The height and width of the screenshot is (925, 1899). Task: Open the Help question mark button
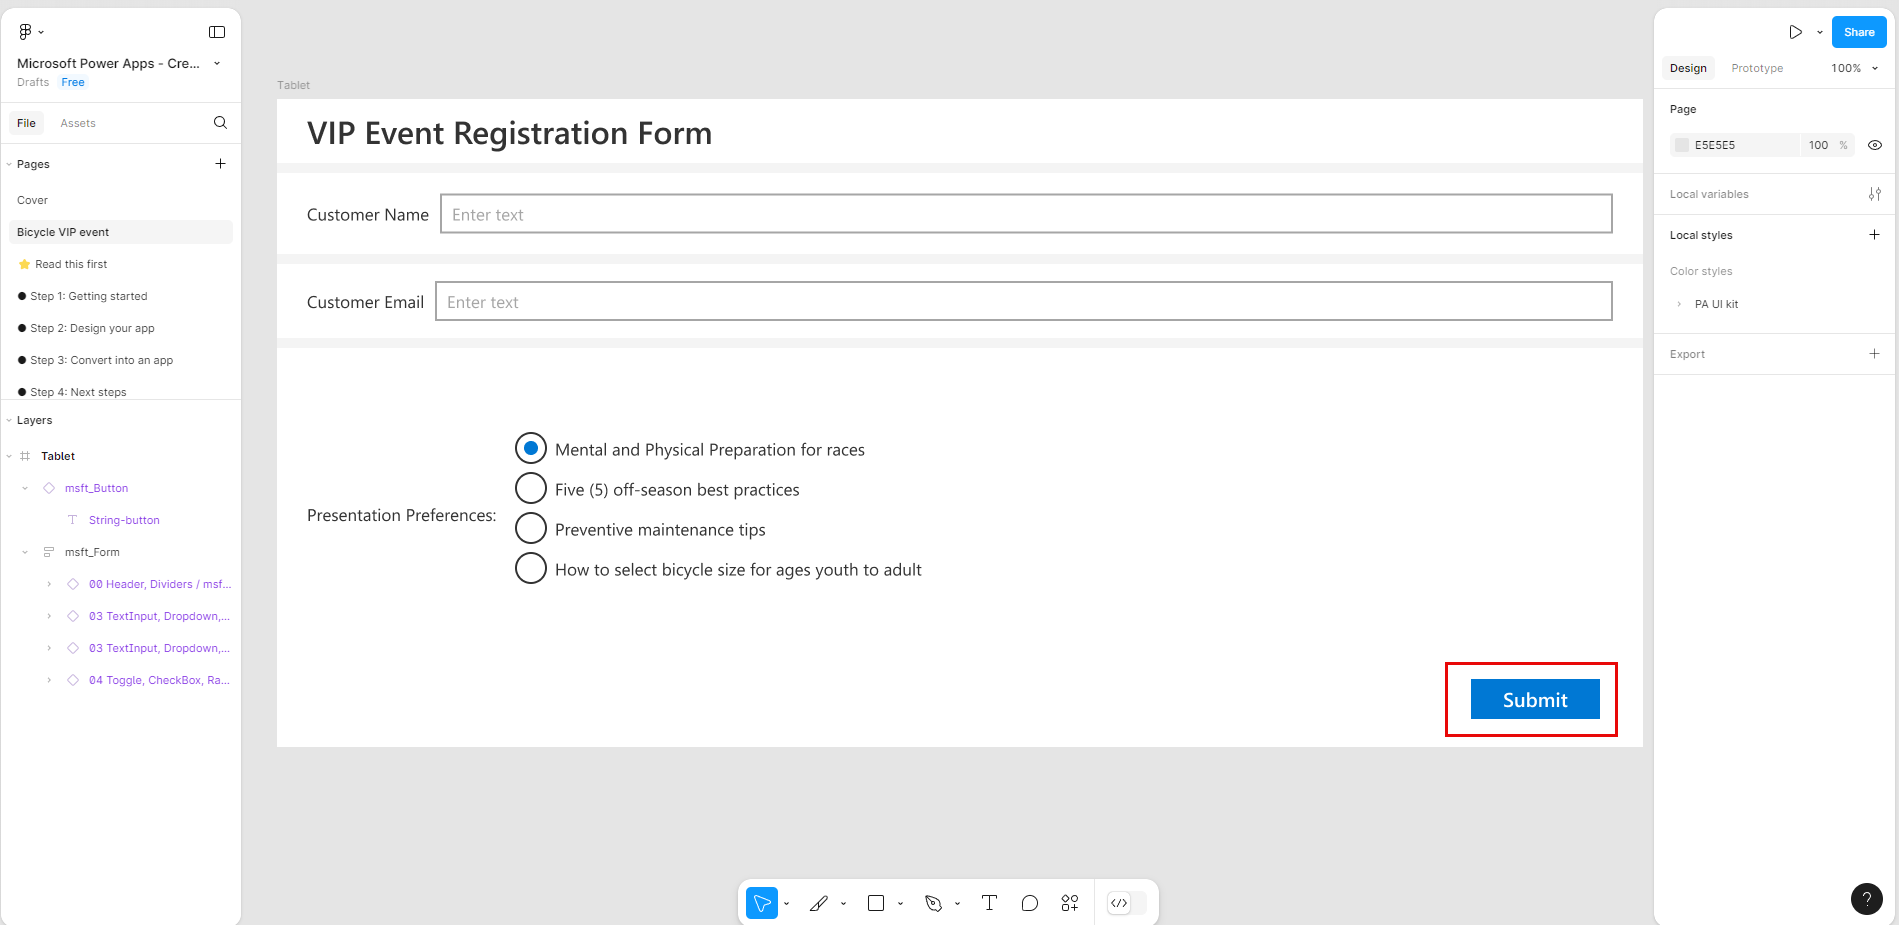[x=1867, y=899]
